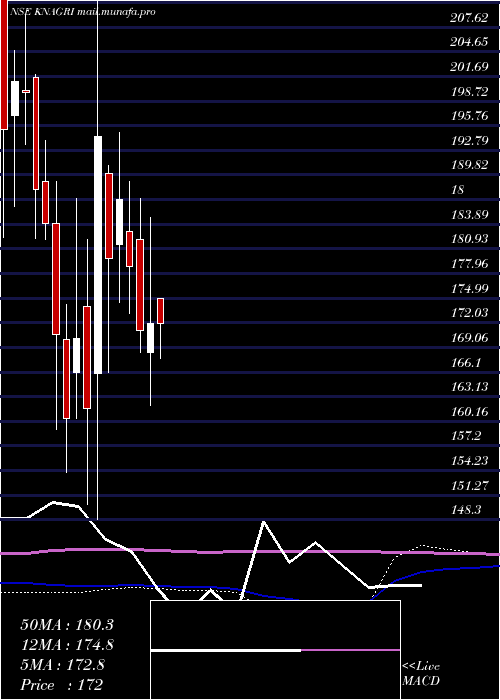Click the 174.99 price level label
500x700 pixels.
[470, 289]
